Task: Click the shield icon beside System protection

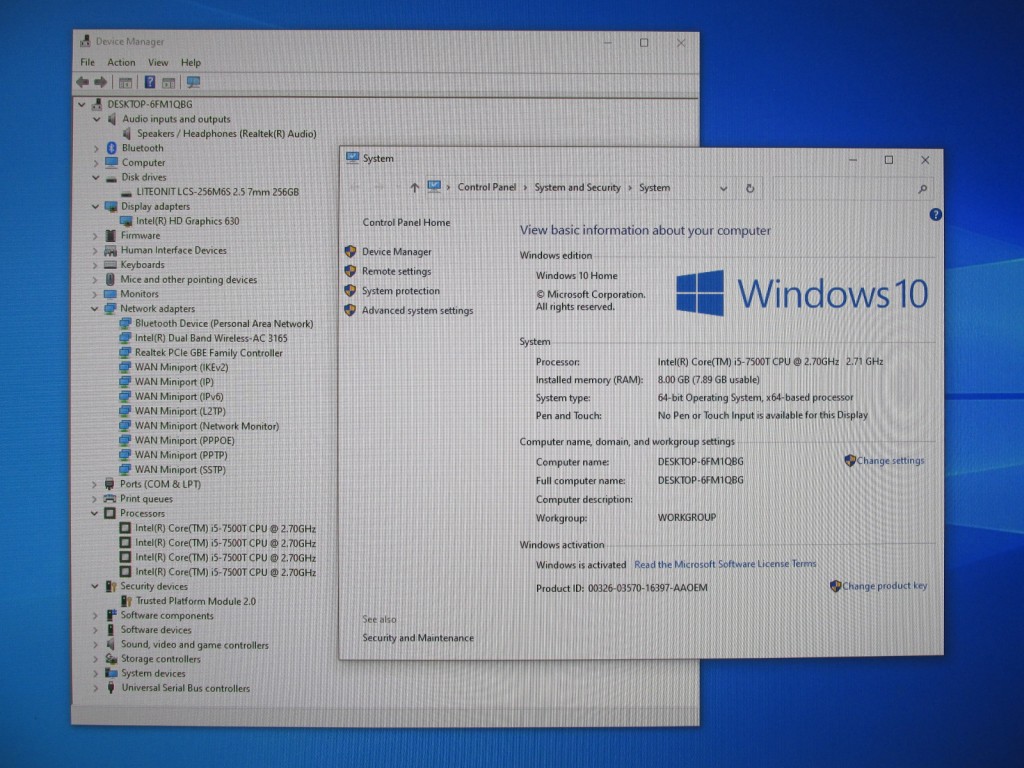Action: [351, 291]
